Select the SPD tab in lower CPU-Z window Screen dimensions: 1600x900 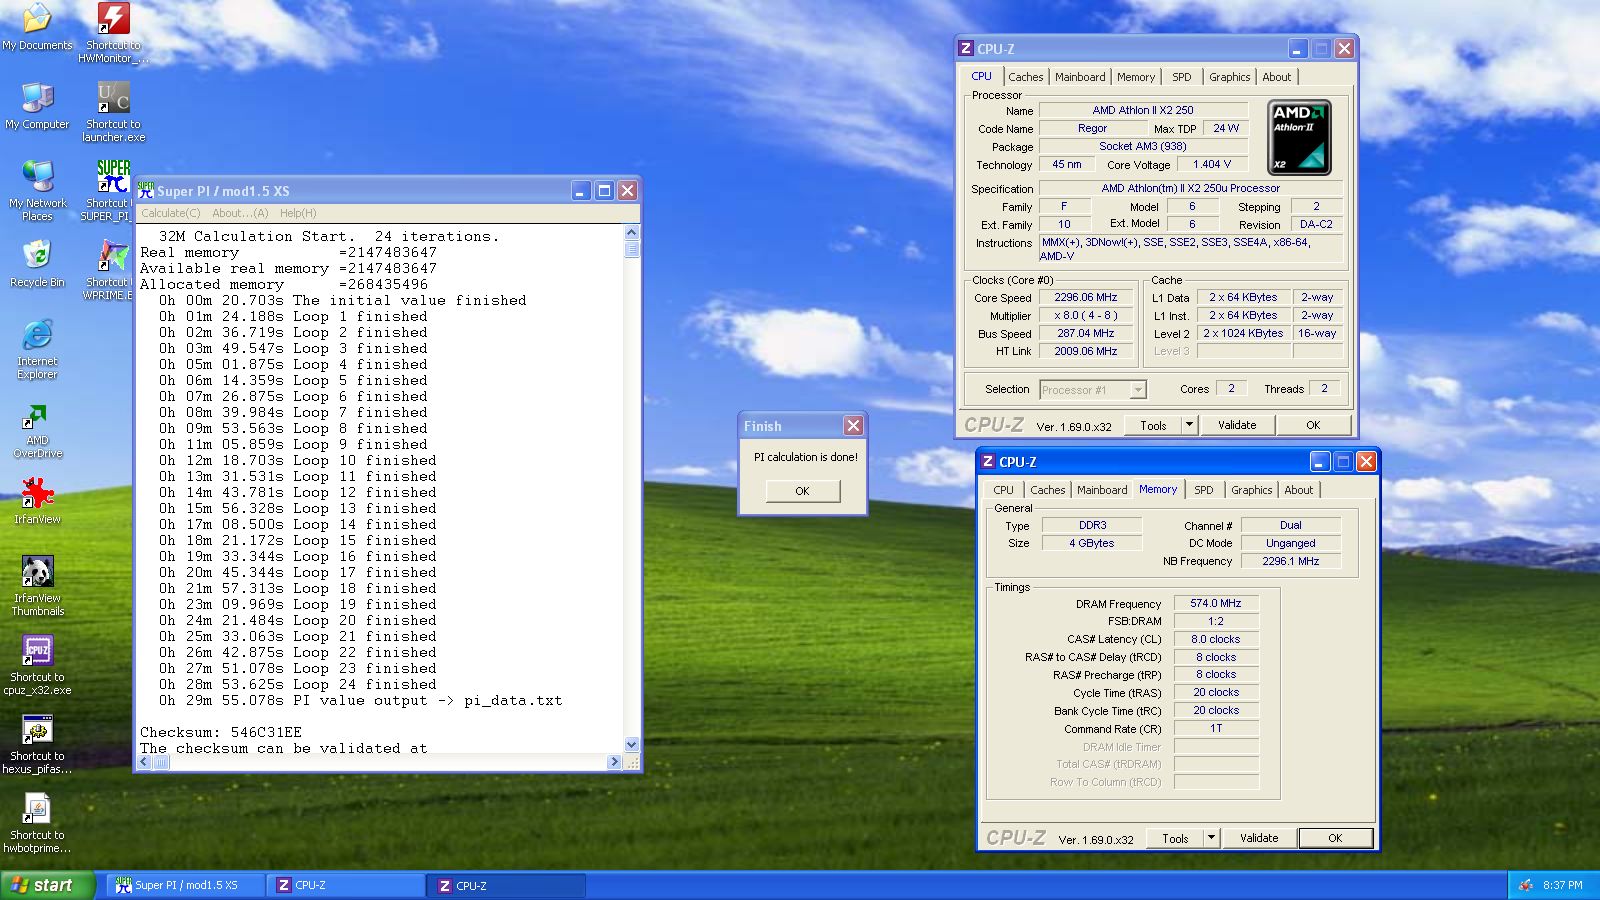pyautogui.click(x=1204, y=490)
